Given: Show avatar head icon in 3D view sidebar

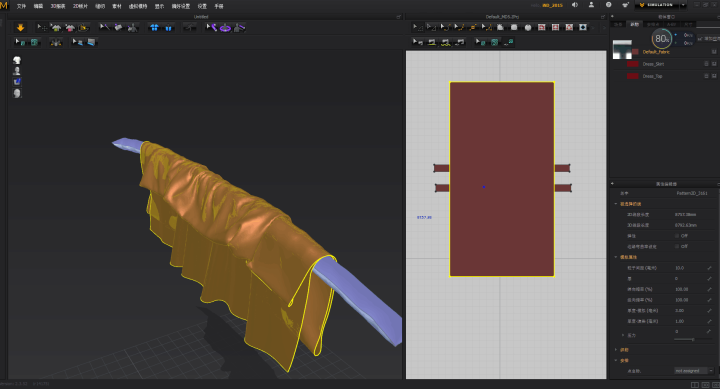Looking at the screenshot, I should coord(17,60).
